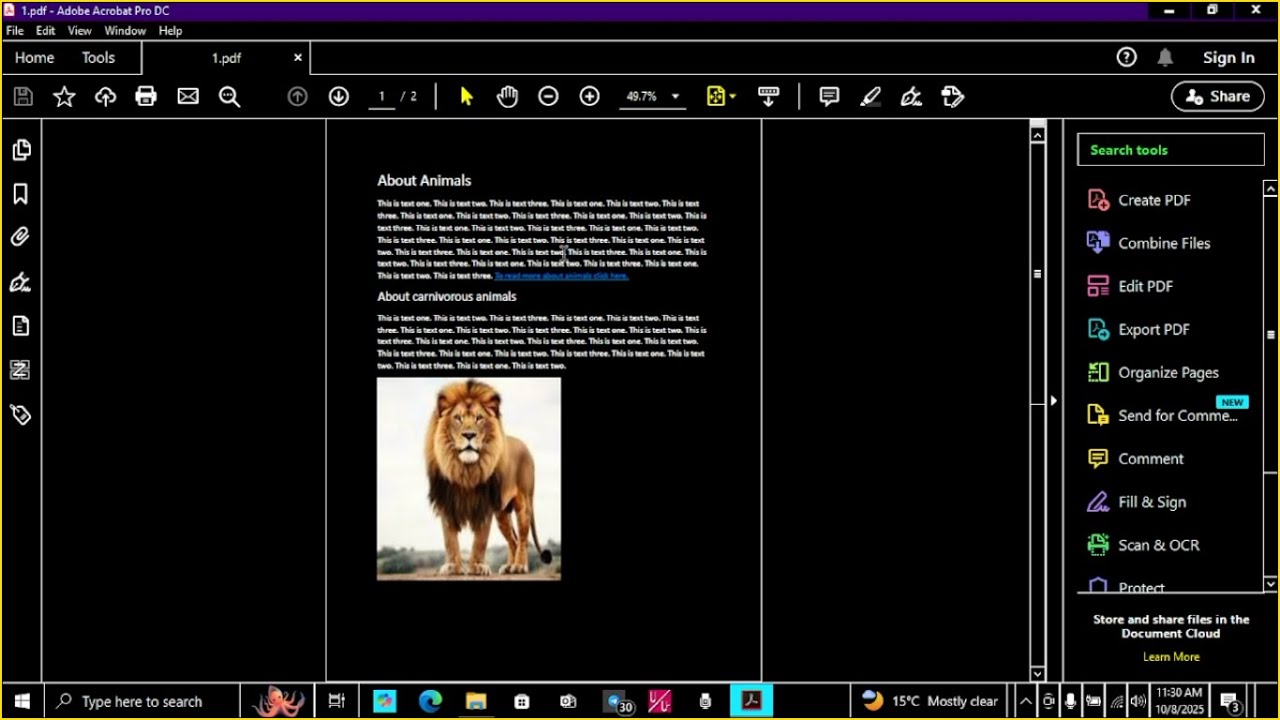Image resolution: width=1280 pixels, height=720 pixels.
Task: Go to next page down arrow
Action: [339, 97]
